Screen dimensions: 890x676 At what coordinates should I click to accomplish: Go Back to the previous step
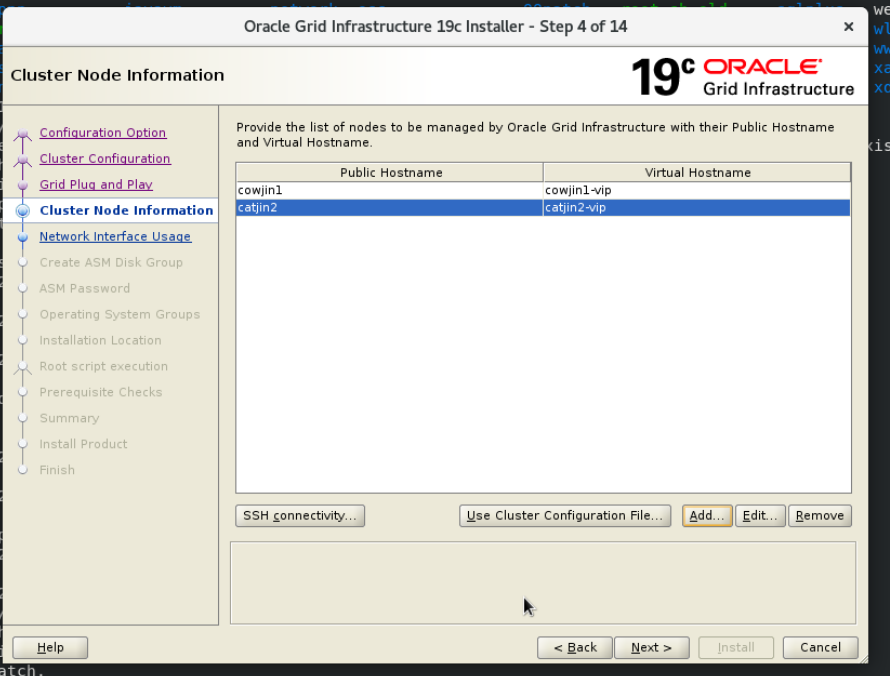(575, 648)
